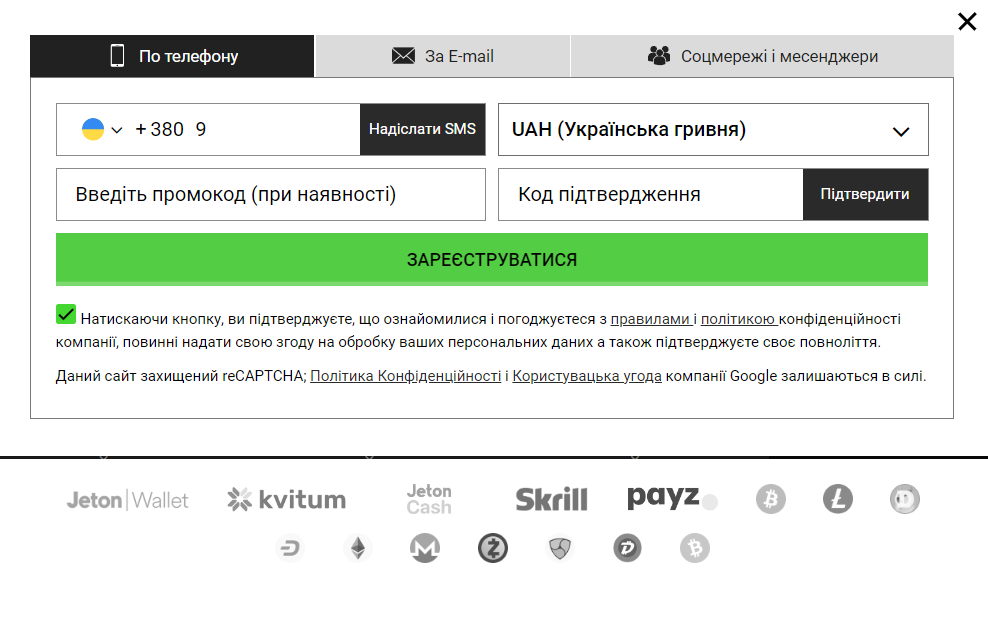This screenshot has width=988, height=632.
Task: Select the Jeton Cash payment logo
Action: click(x=429, y=499)
